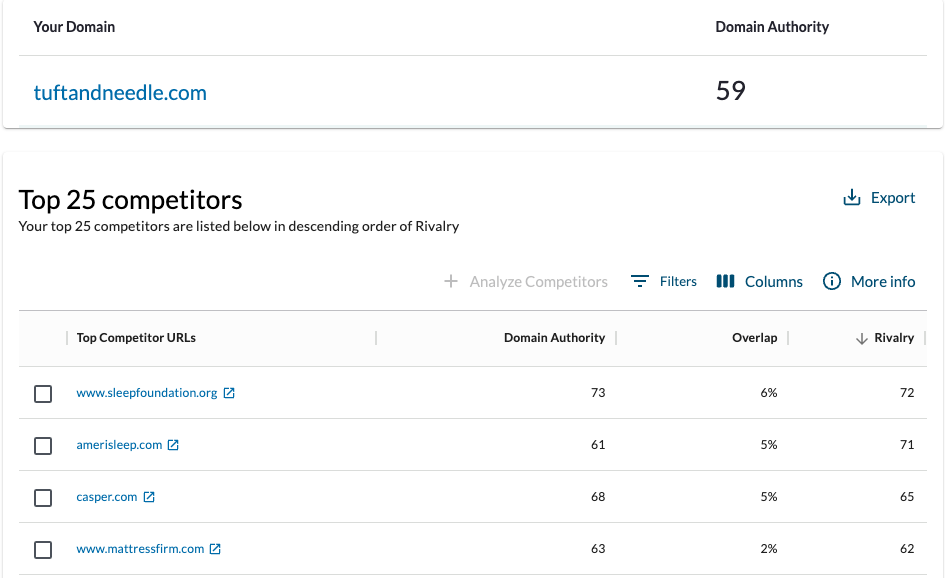Follow the casper.com link text
The image size is (945, 578).
(107, 497)
